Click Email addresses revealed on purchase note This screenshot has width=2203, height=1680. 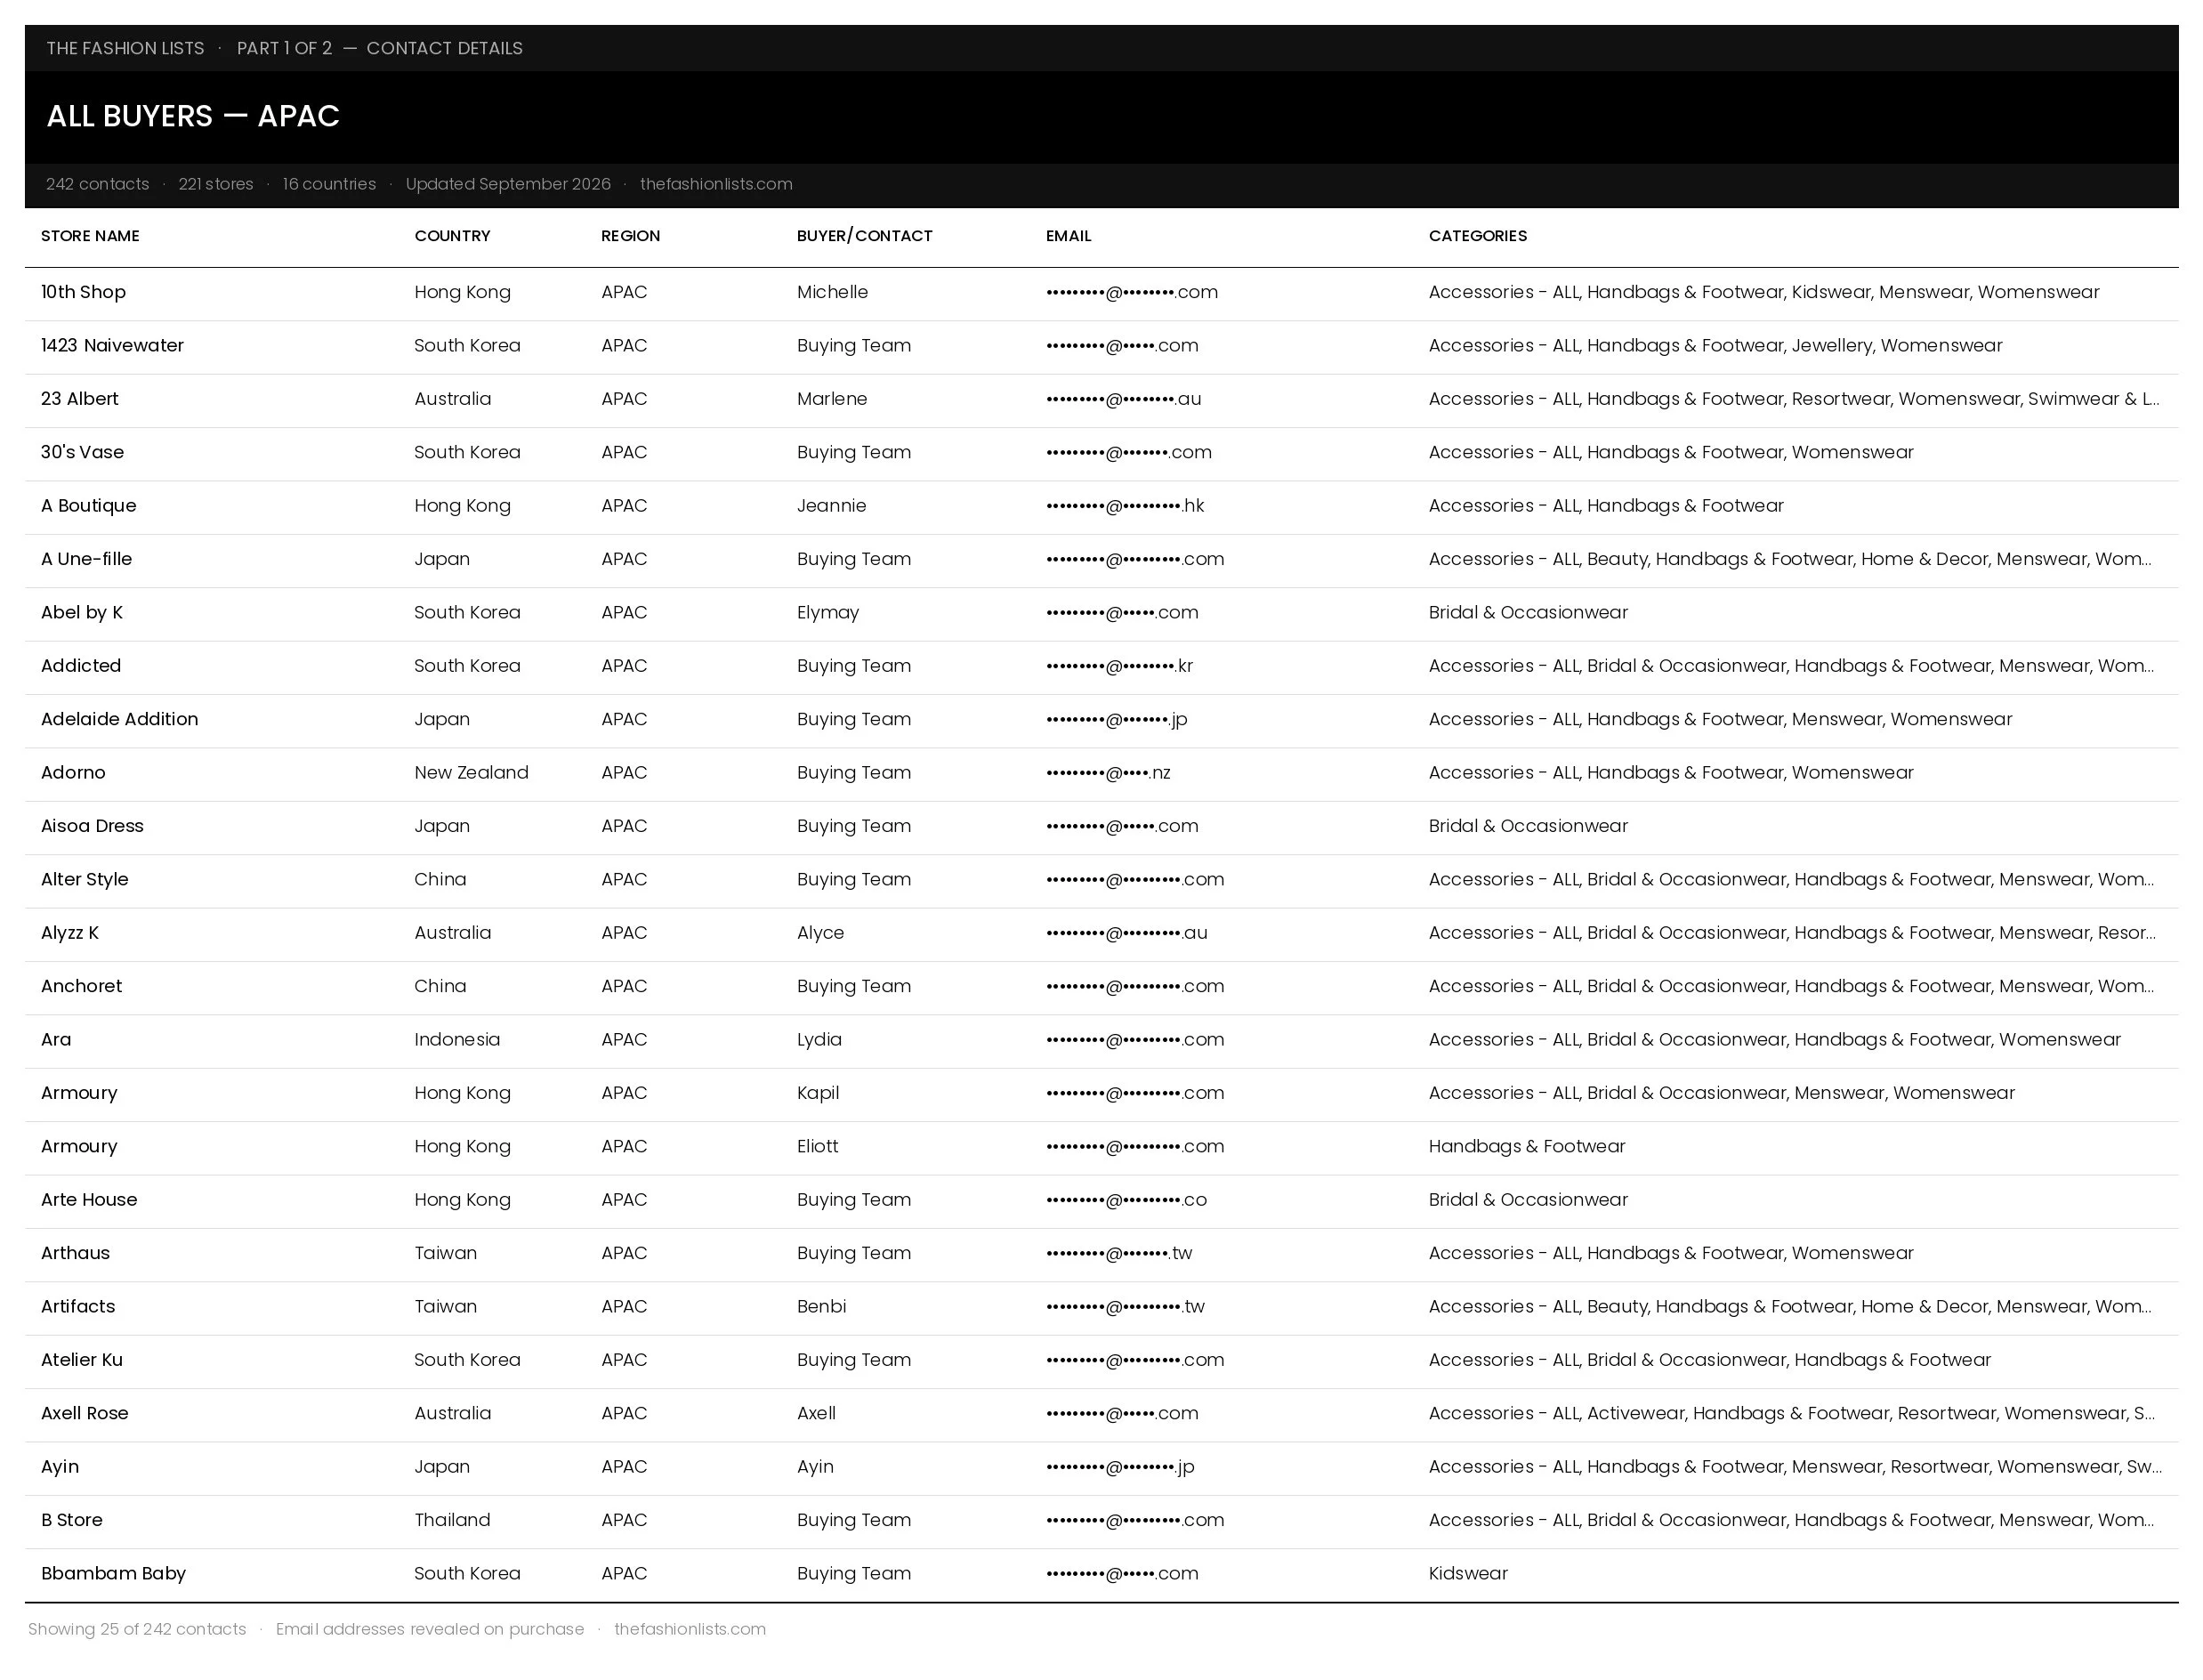430,1629
